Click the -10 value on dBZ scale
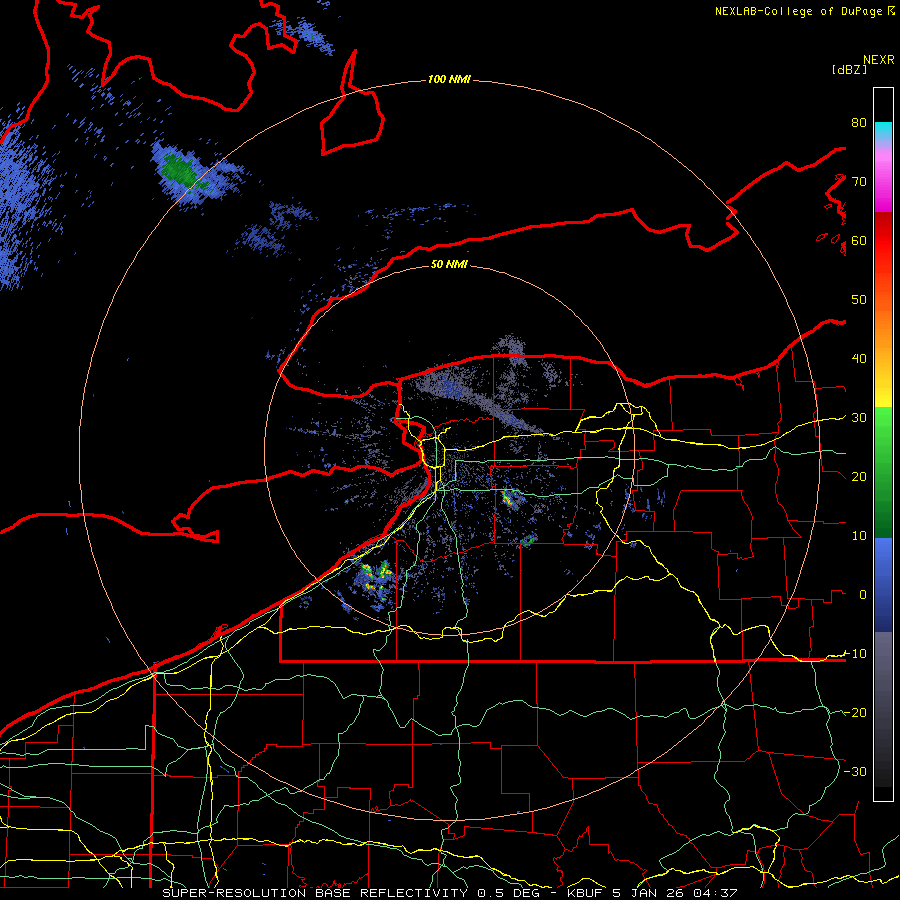900x900 pixels. click(855, 654)
